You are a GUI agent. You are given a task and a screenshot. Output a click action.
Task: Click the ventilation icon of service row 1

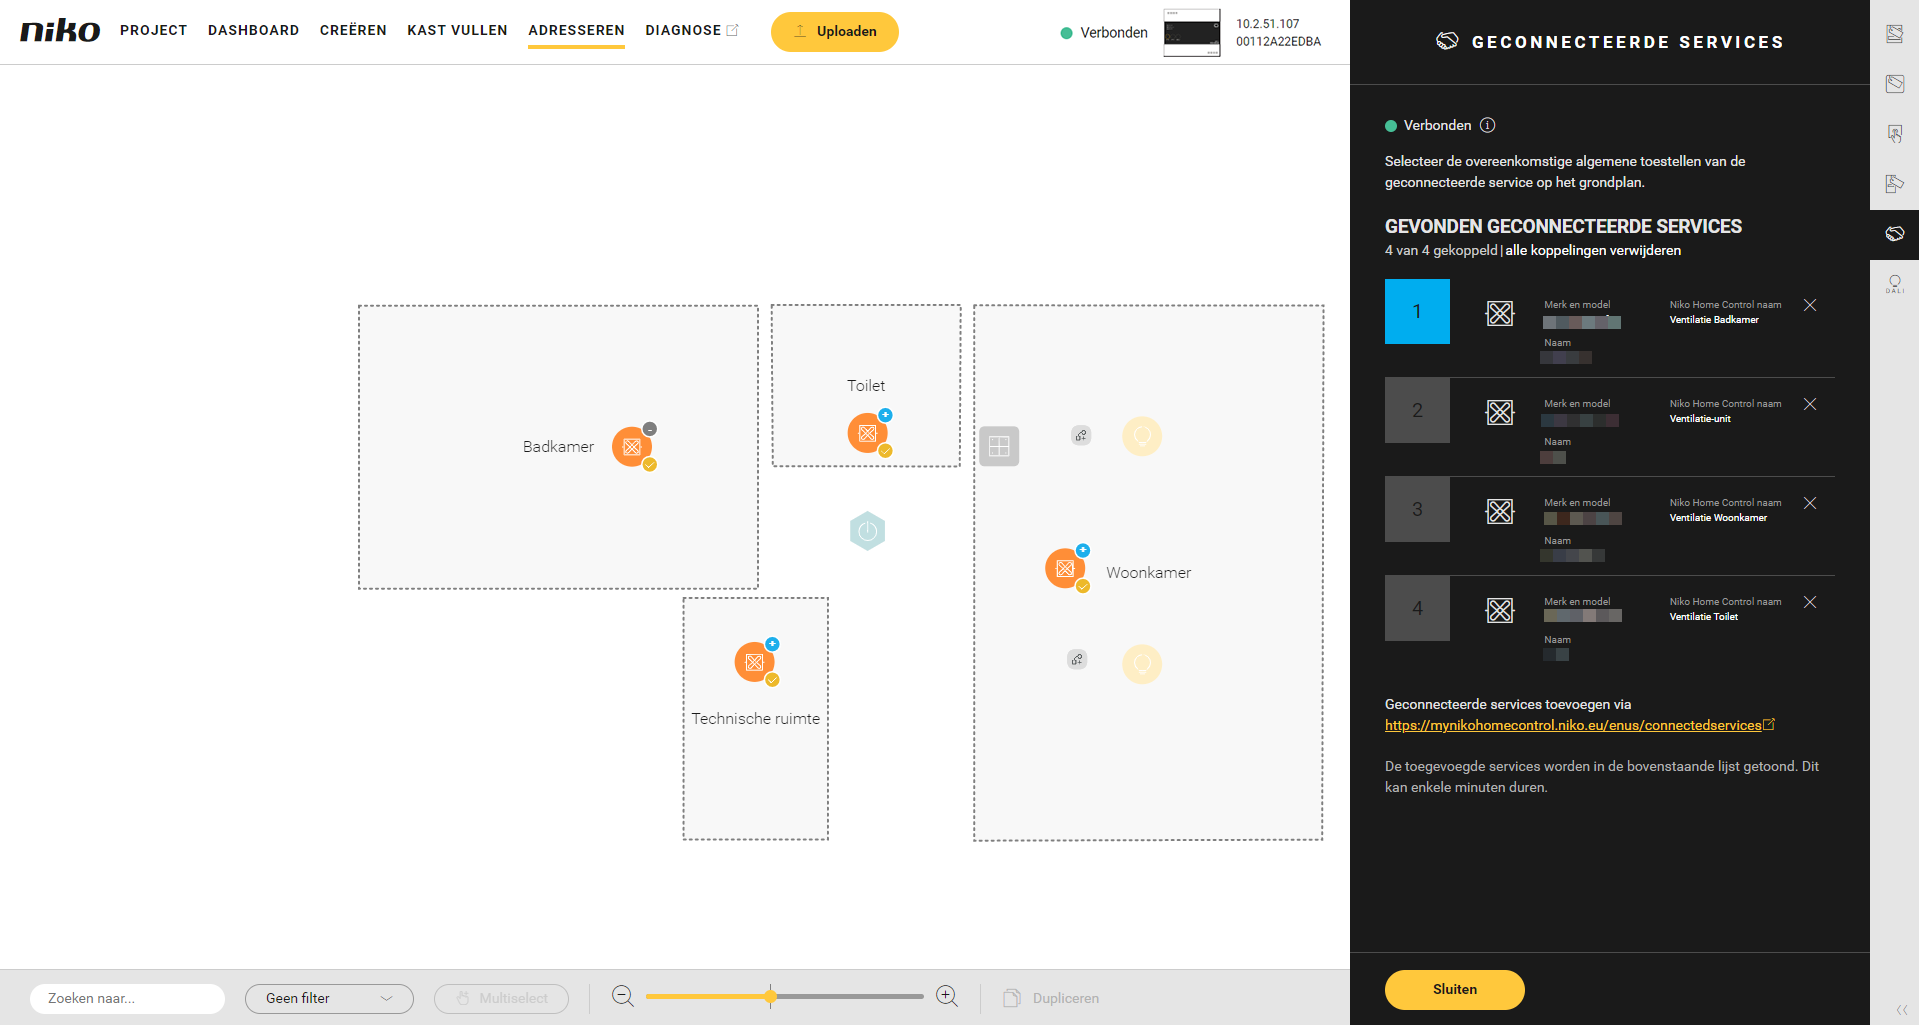1500,313
